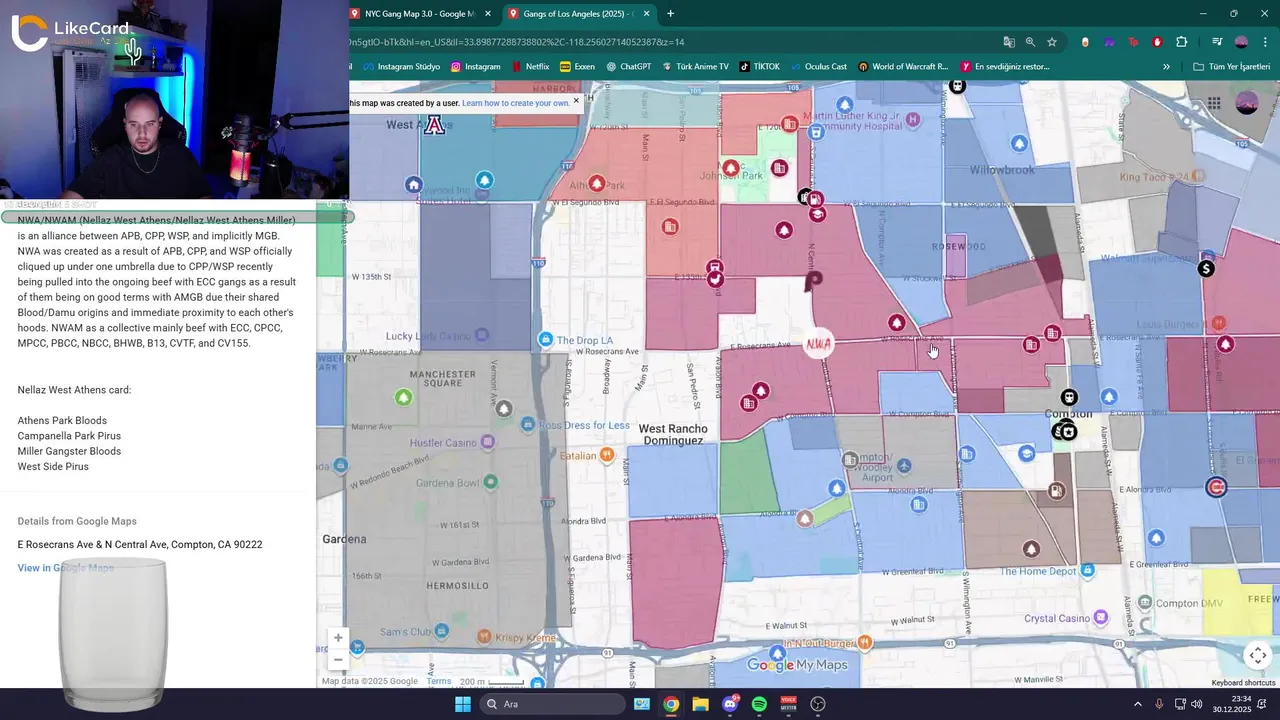This screenshot has height=720, width=1280.
Task: Open the Windows Start menu
Action: coord(462,704)
